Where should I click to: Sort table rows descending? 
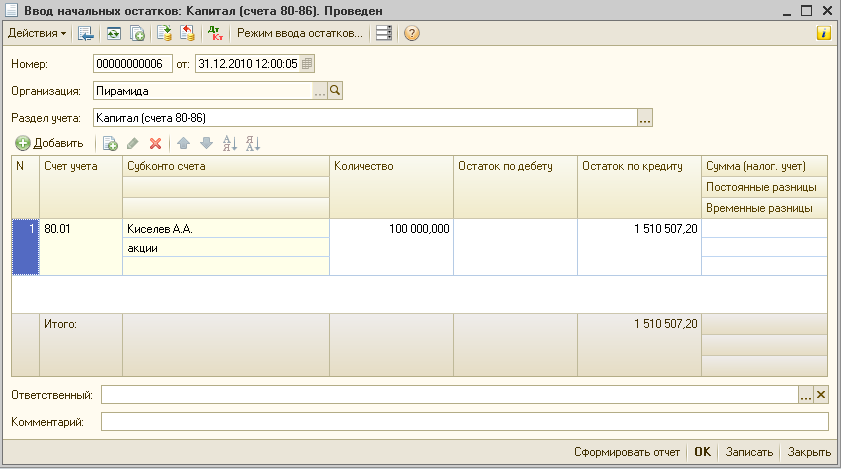point(252,144)
